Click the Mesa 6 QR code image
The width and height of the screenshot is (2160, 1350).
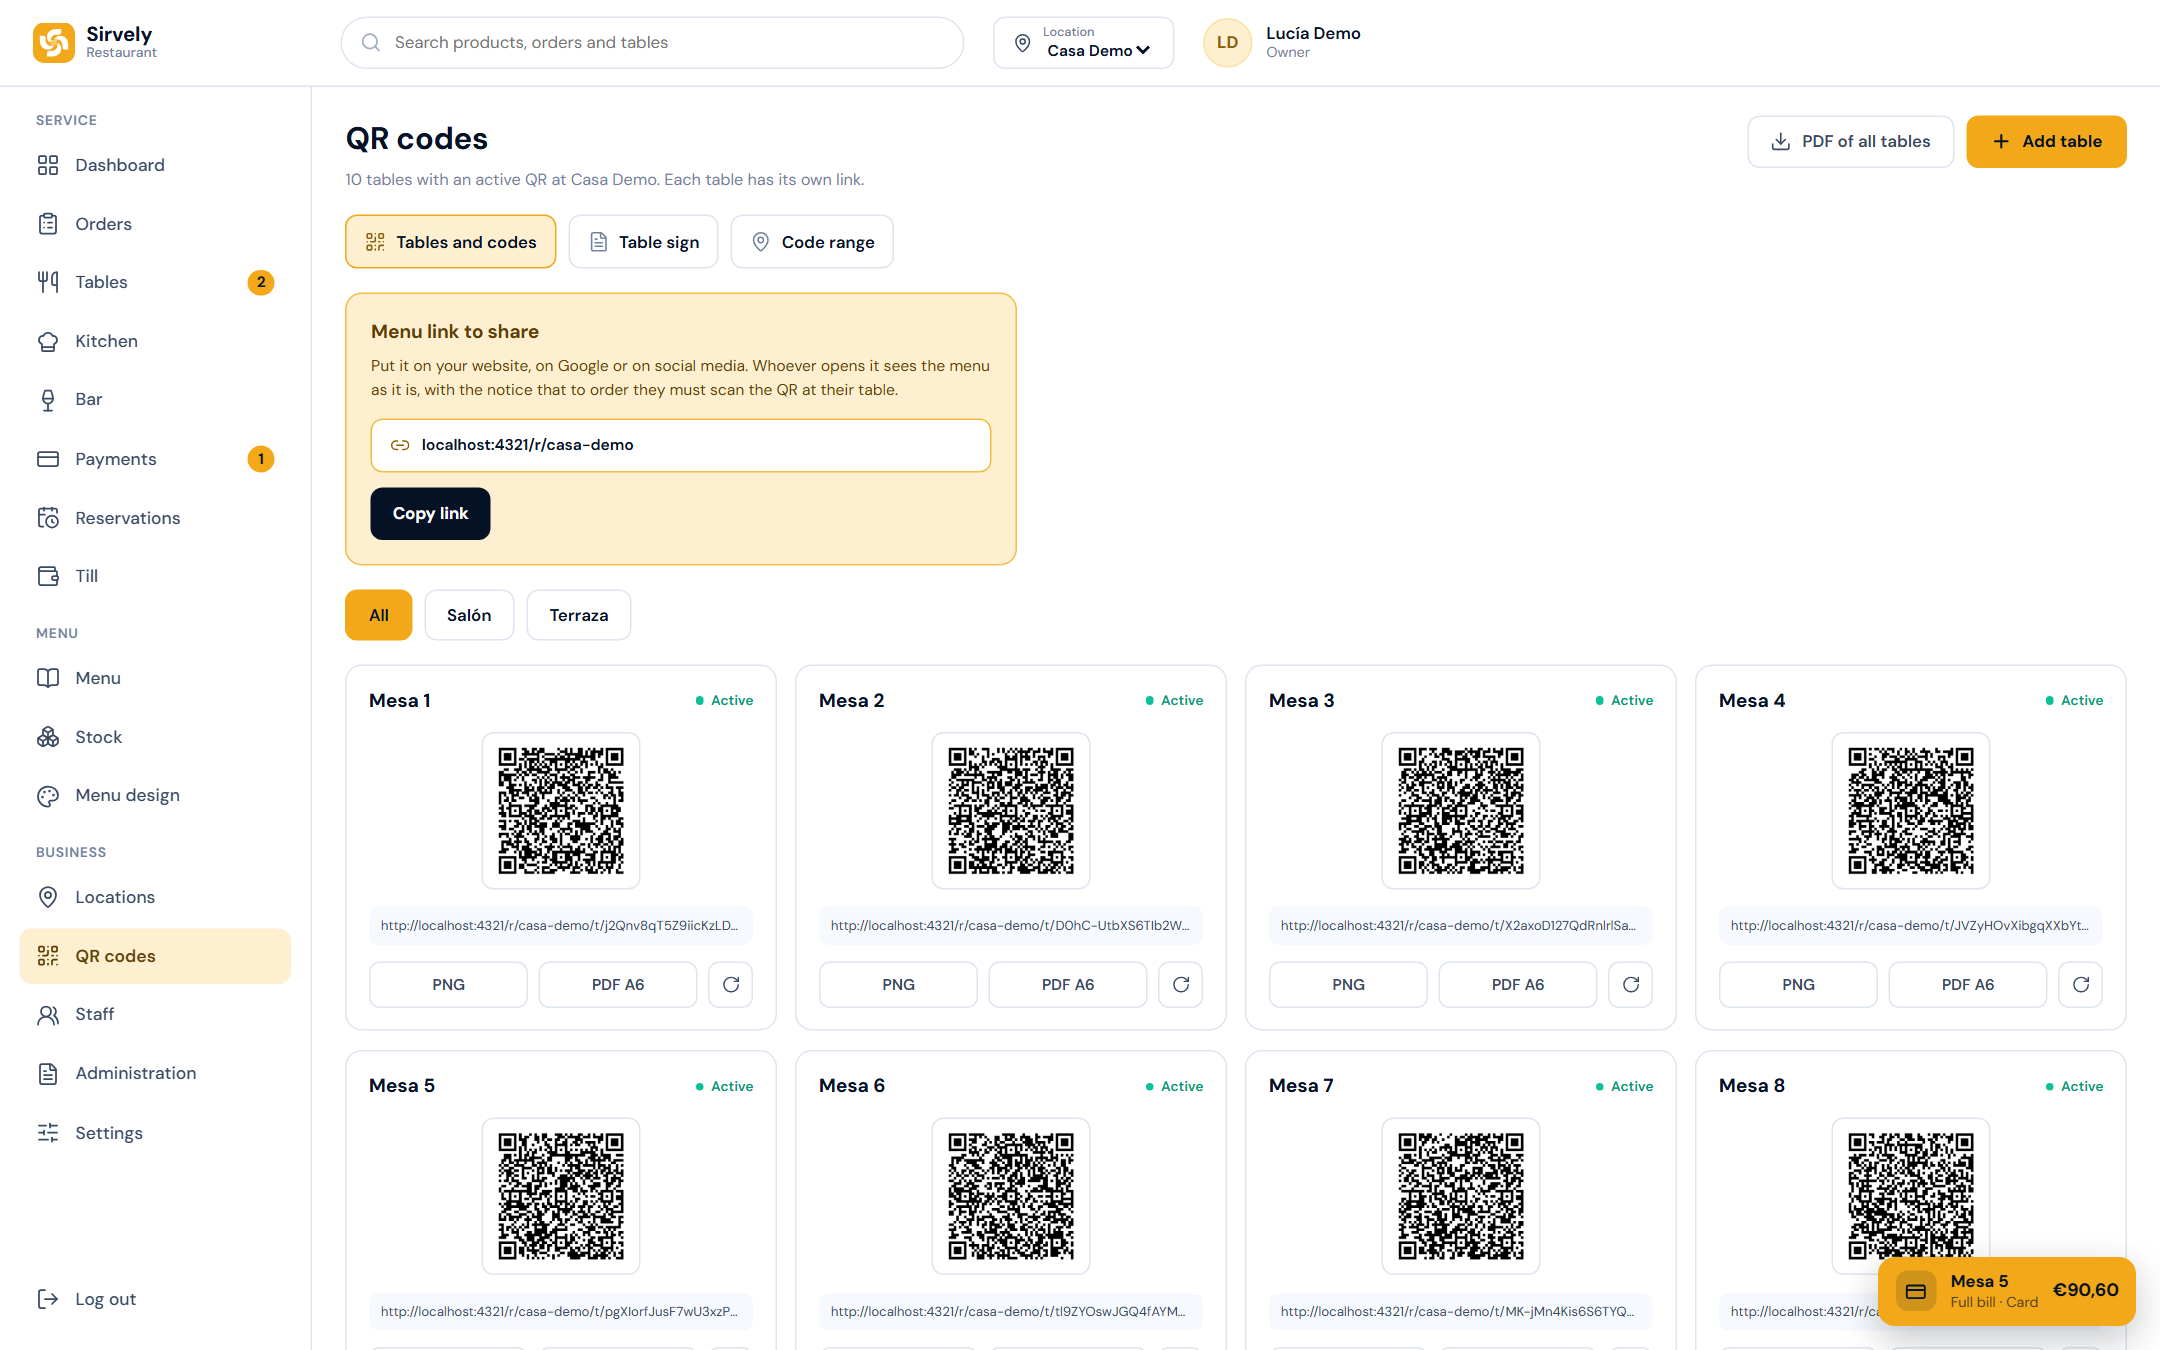point(1011,1196)
